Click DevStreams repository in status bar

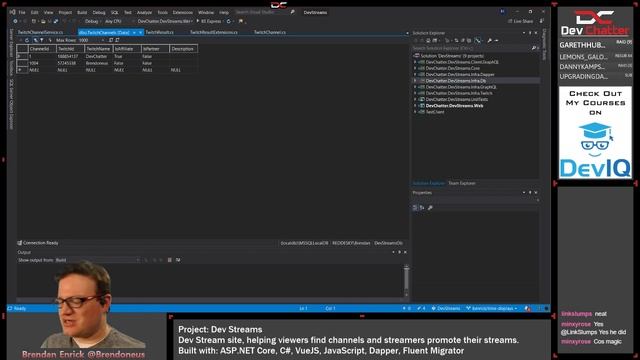coord(446,308)
